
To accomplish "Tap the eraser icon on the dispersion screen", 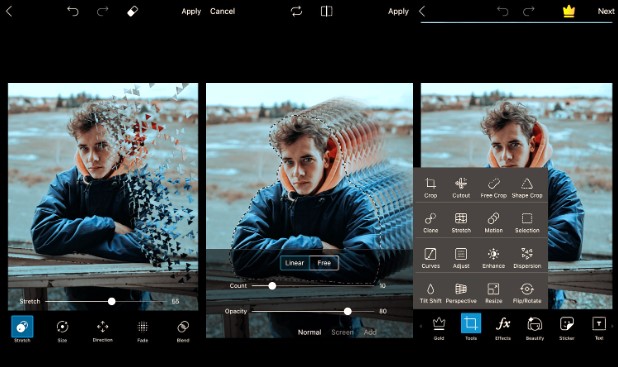I will tap(132, 11).
